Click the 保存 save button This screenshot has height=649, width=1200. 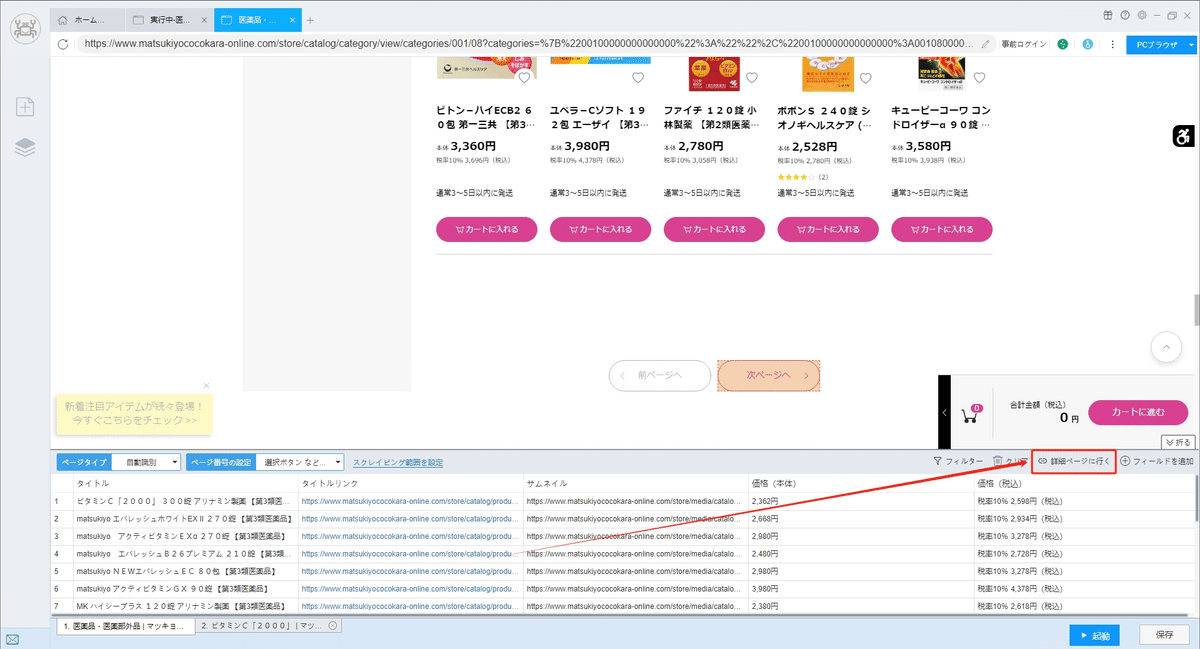(1164, 635)
